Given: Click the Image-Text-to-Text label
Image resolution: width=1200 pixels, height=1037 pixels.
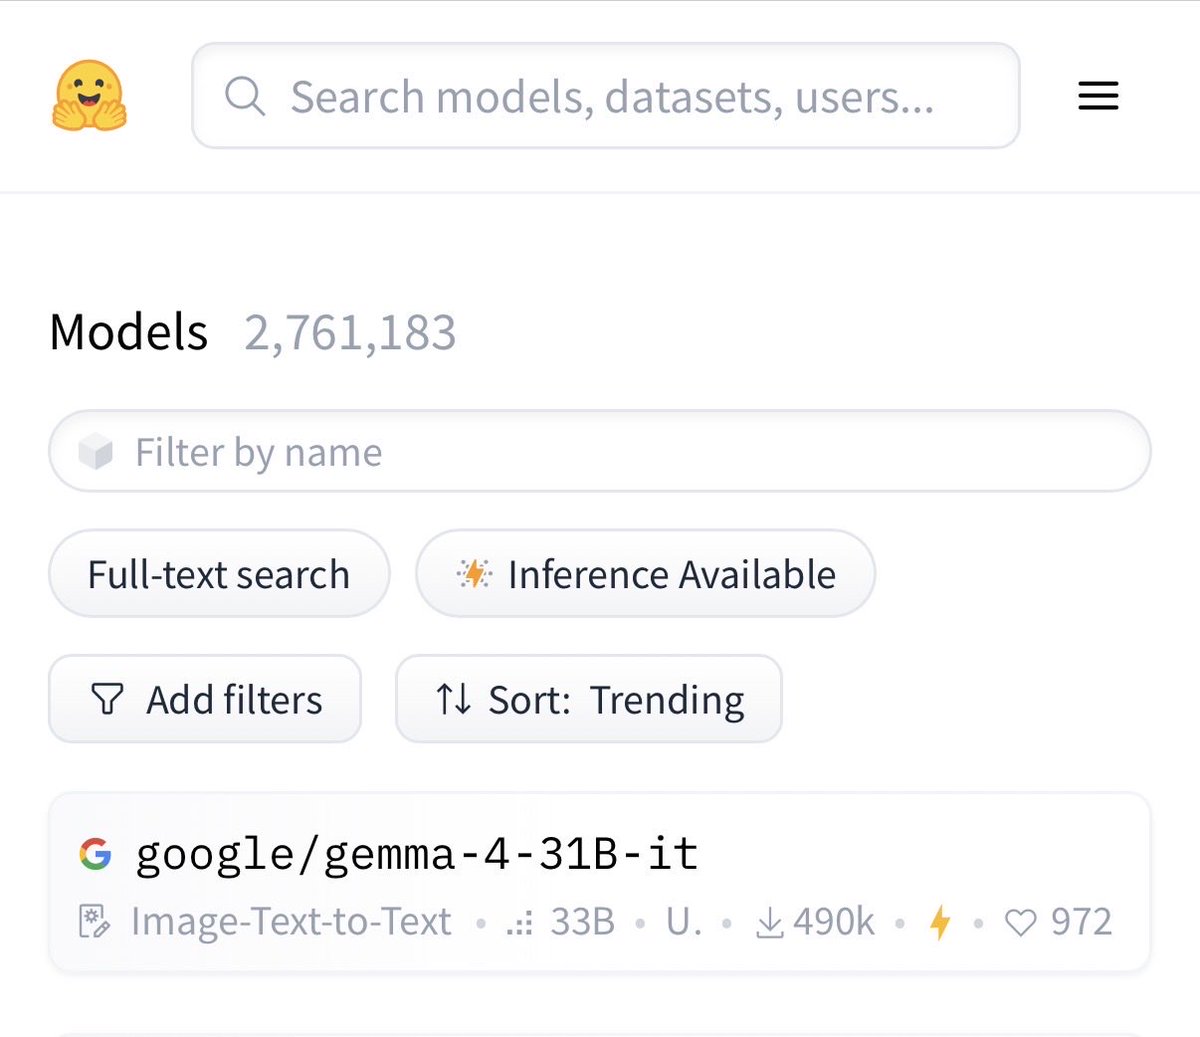Looking at the screenshot, I should point(291,922).
